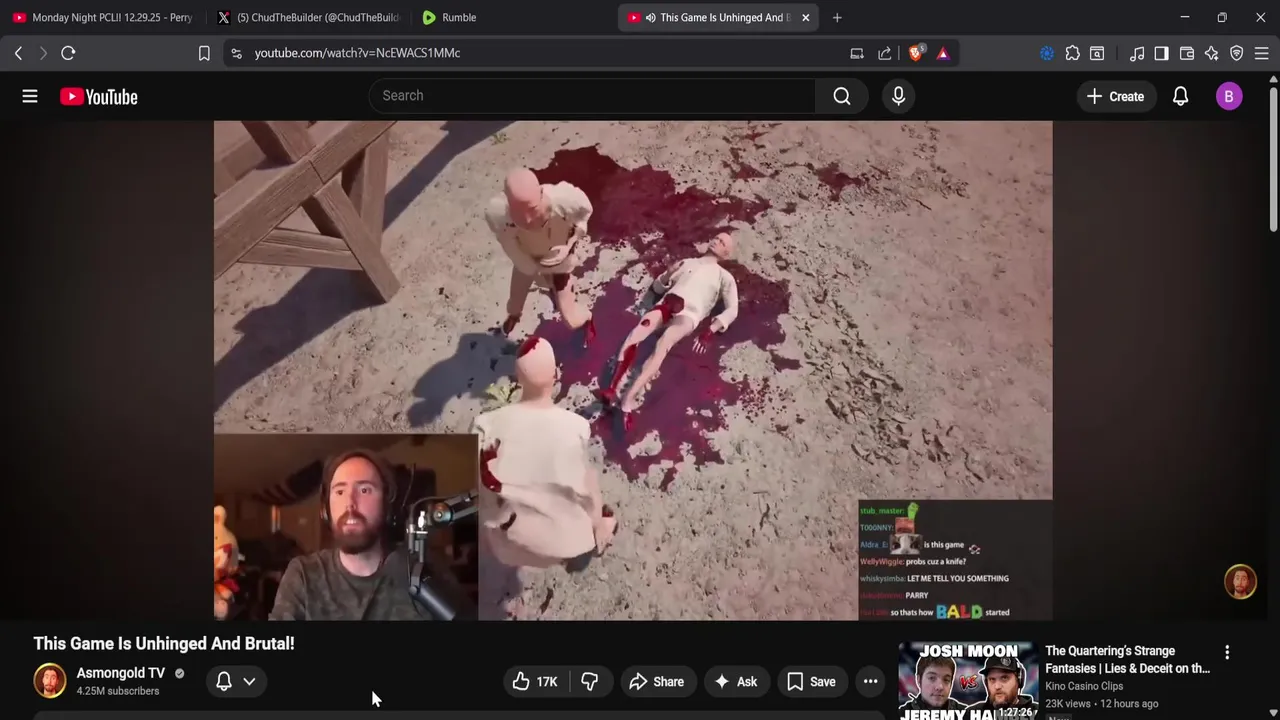Click the find-in-page toolbar icon
Screen dimensions: 1280x720
coord(1097,53)
